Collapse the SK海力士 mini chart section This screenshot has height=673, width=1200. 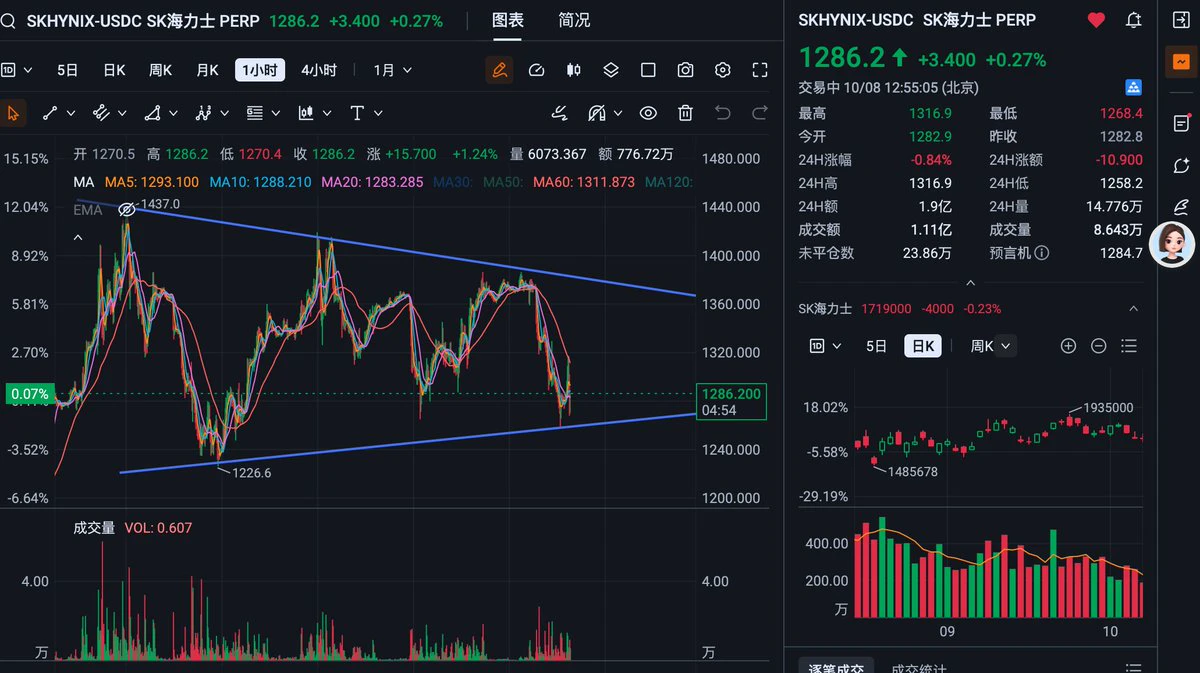pyautogui.click(x=1133, y=309)
